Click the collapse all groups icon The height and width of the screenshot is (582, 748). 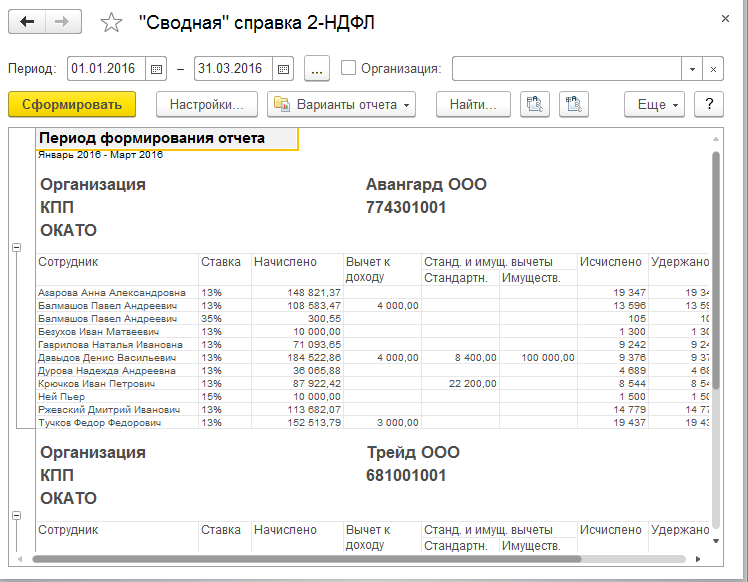574,104
